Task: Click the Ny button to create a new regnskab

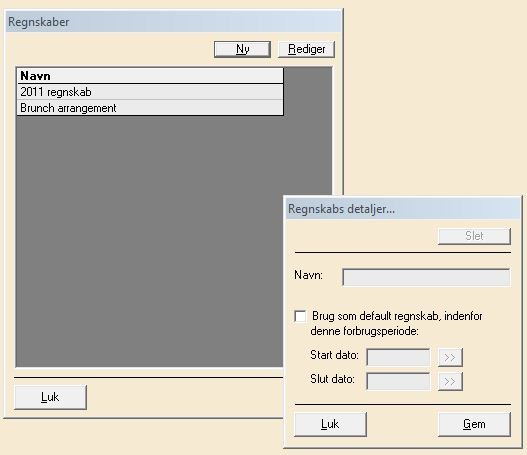Action: tap(242, 49)
